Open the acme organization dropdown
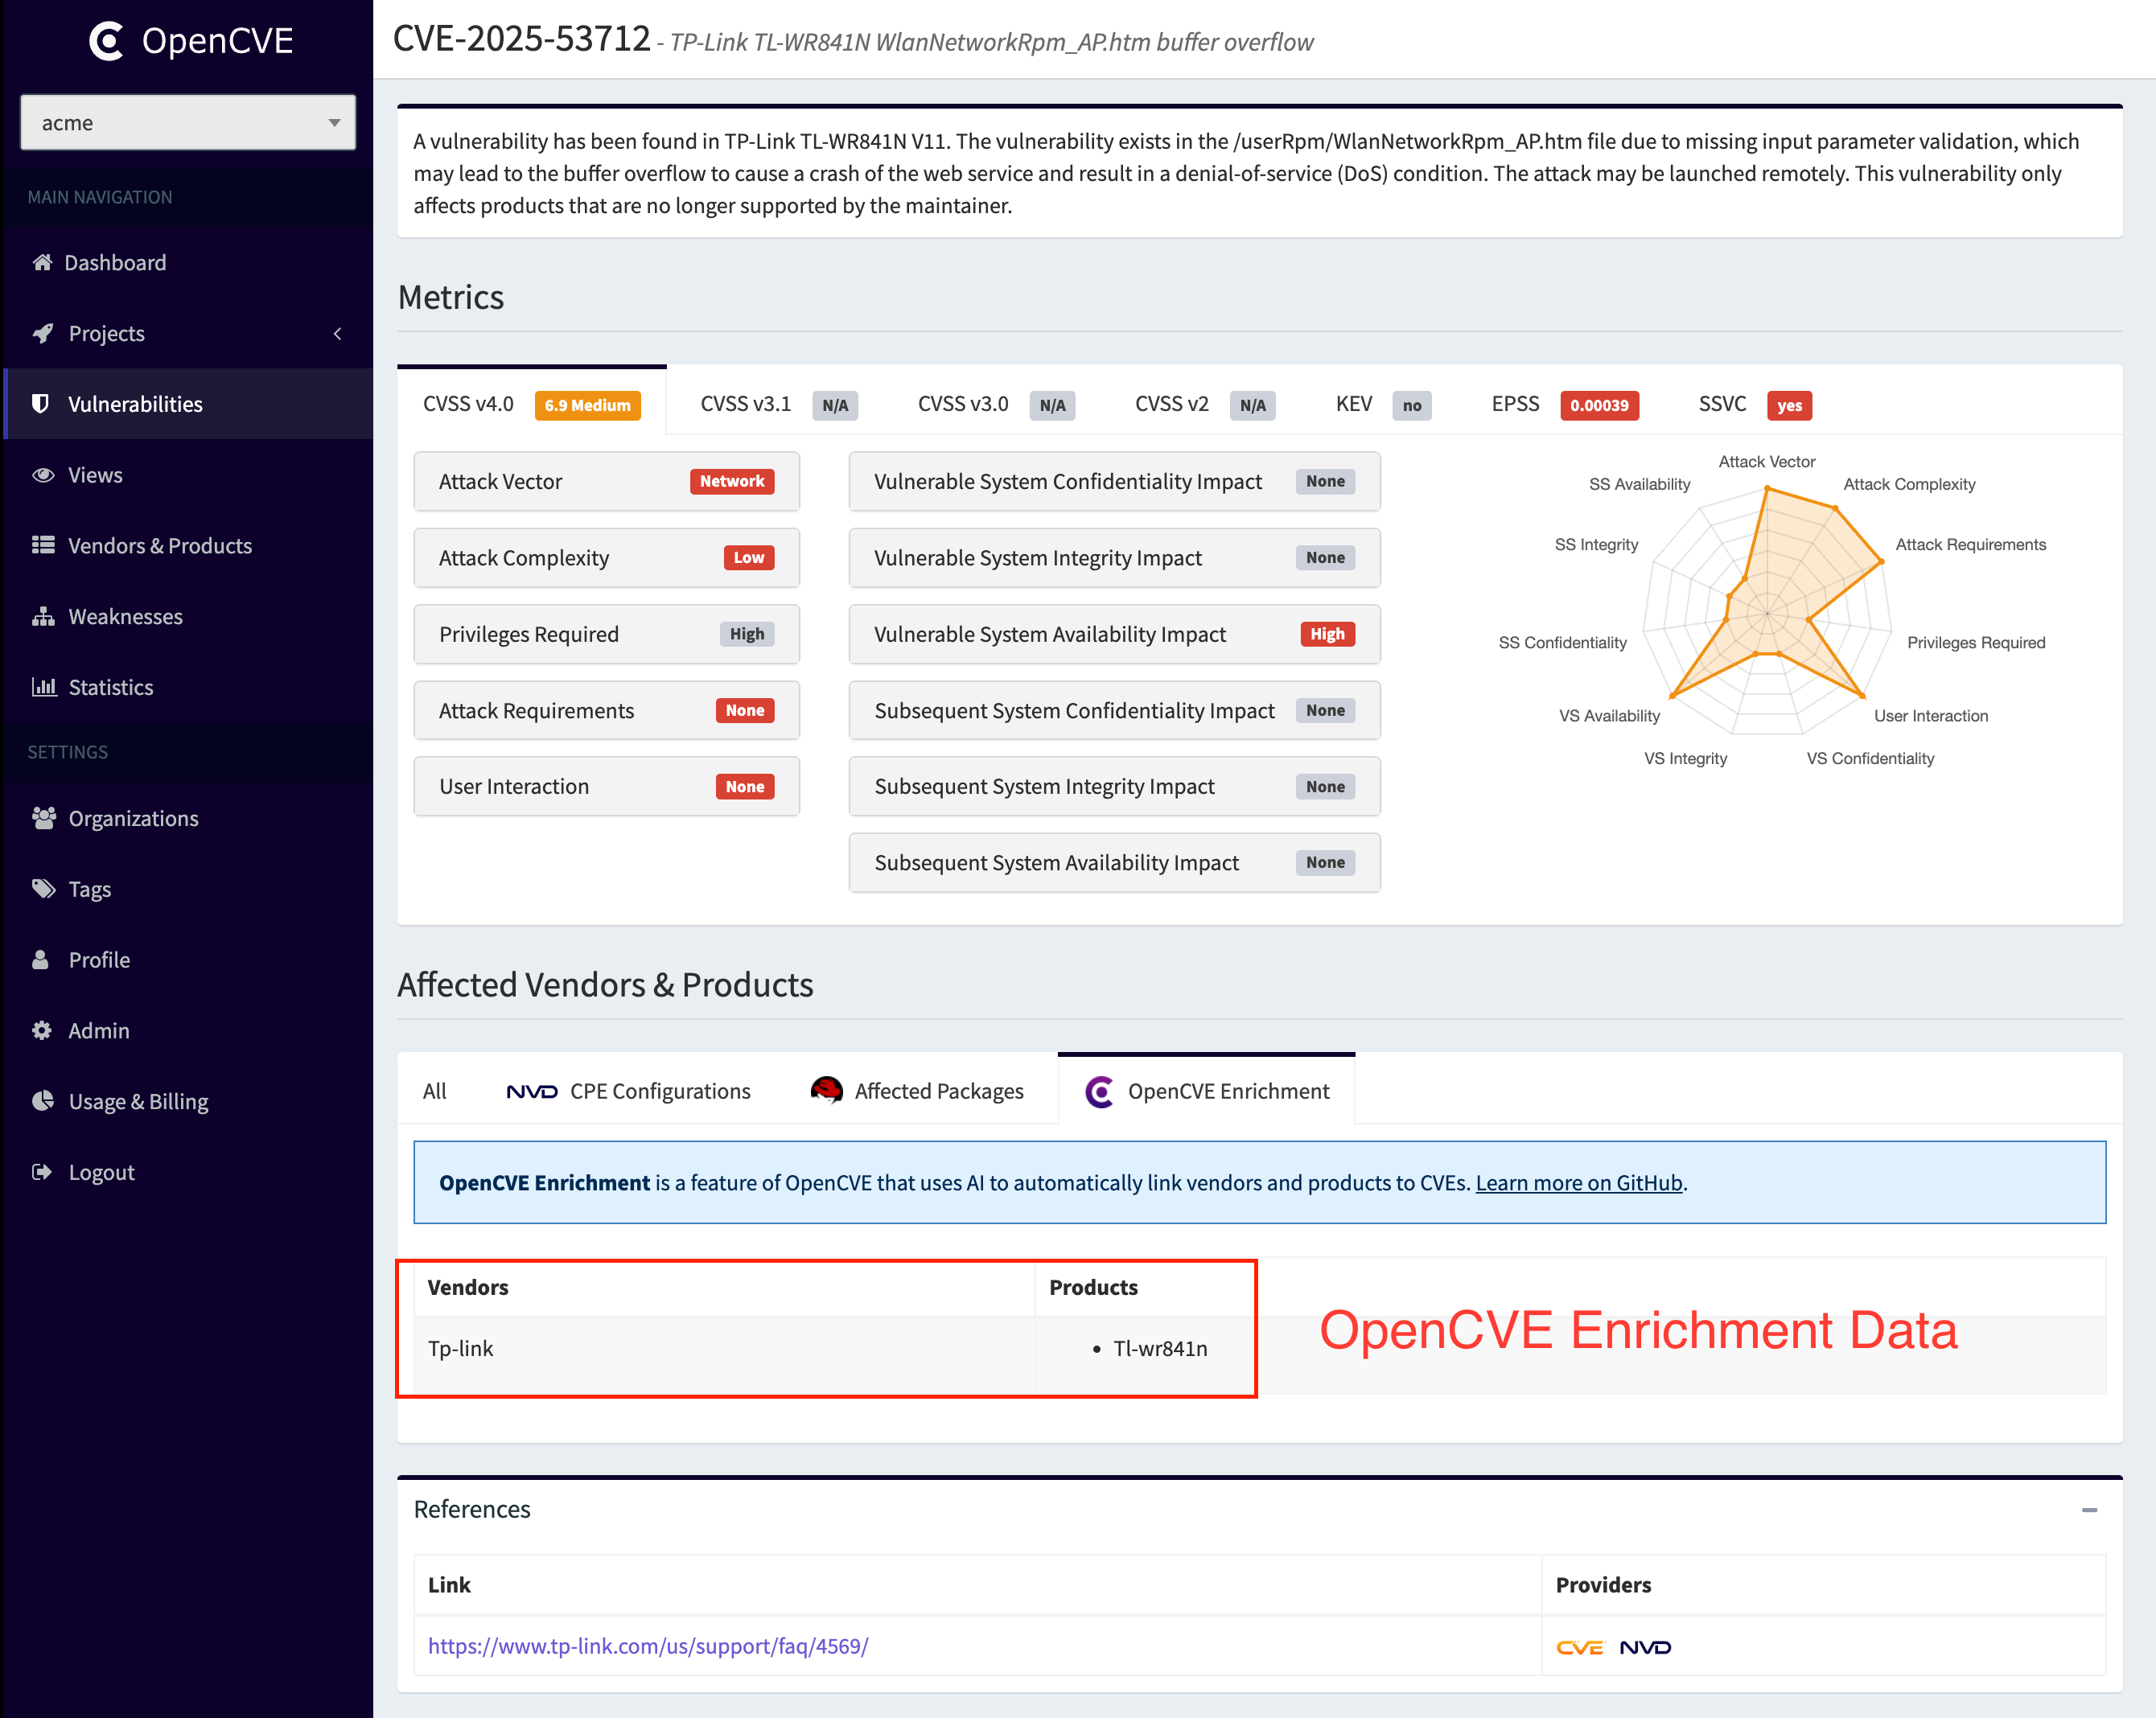2156x1718 pixels. click(188, 122)
